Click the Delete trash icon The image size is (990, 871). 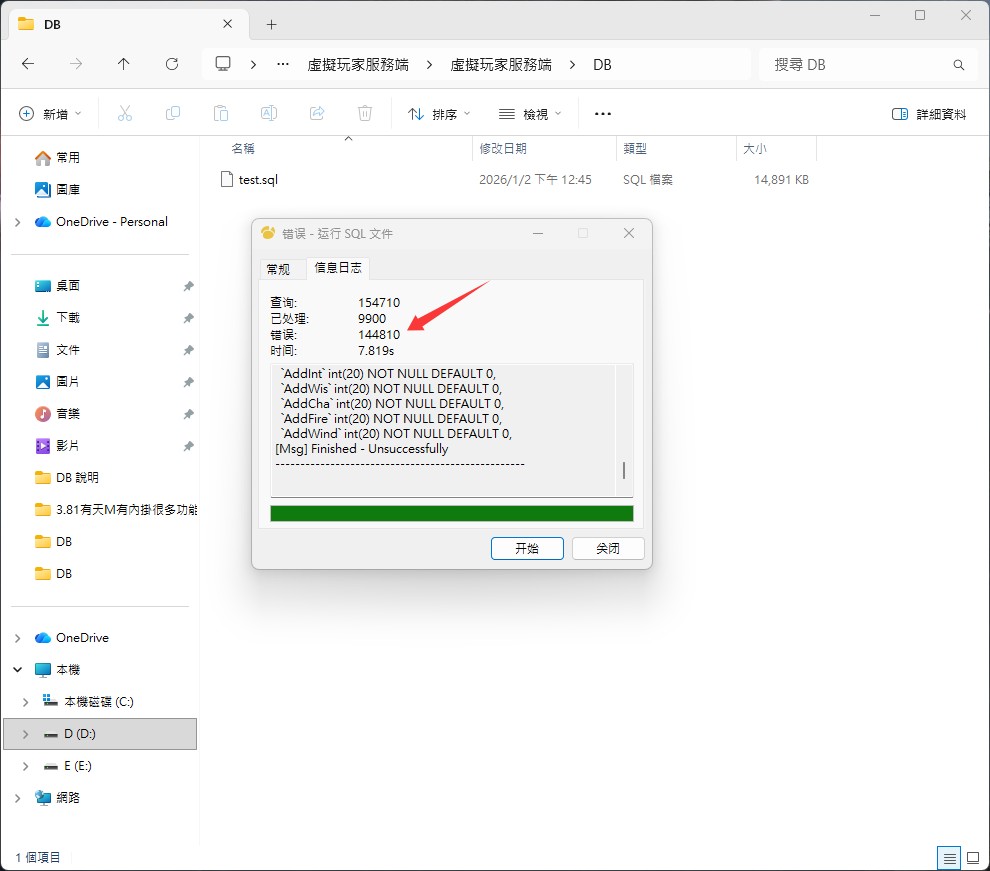365,114
